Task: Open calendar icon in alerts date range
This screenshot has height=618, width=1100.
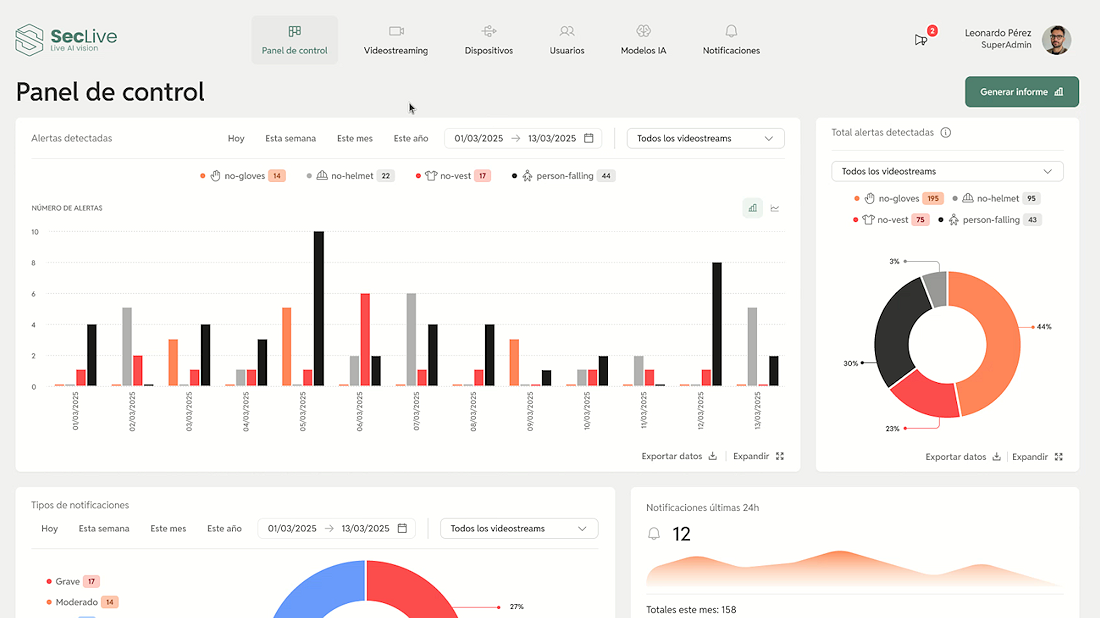Action: pos(589,138)
